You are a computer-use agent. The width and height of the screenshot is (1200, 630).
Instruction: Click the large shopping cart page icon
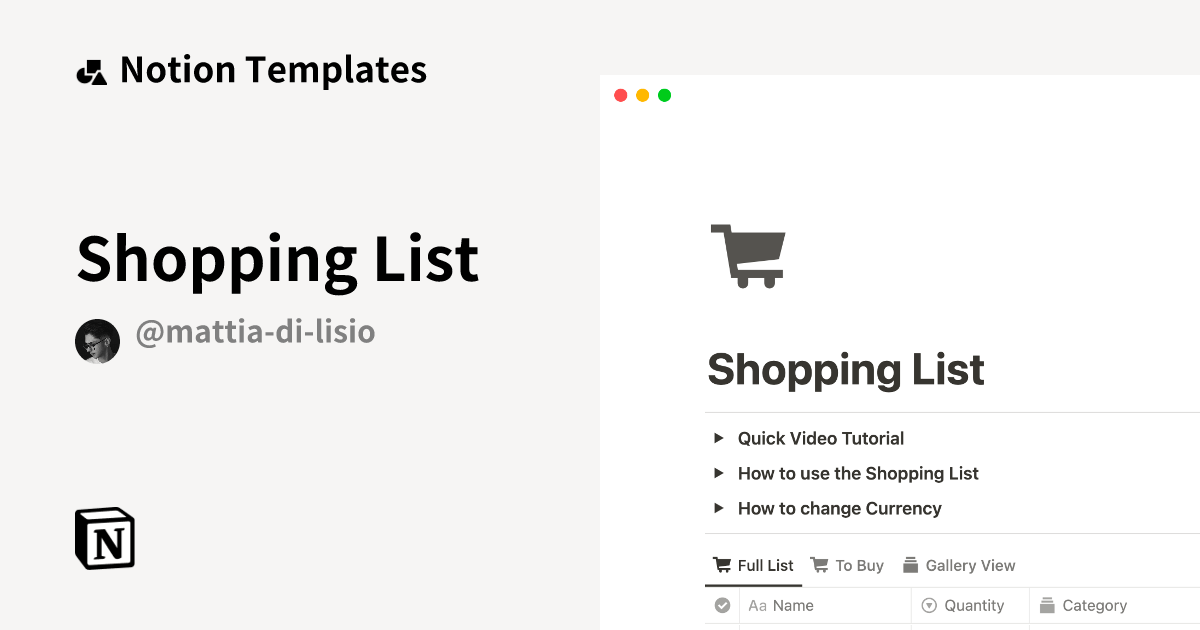tap(748, 256)
